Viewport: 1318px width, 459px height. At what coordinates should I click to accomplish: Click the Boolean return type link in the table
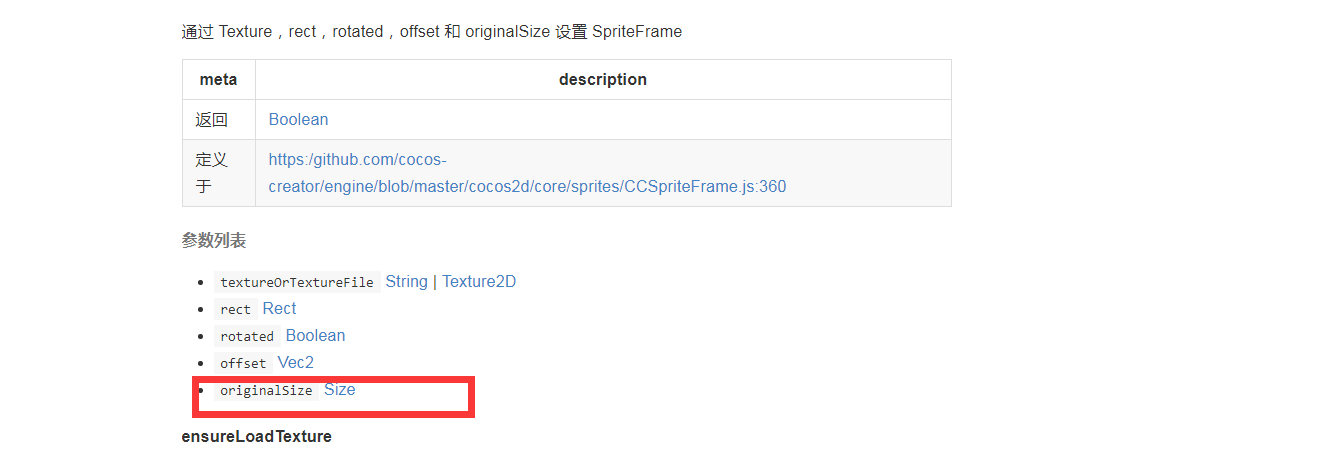coord(298,120)
